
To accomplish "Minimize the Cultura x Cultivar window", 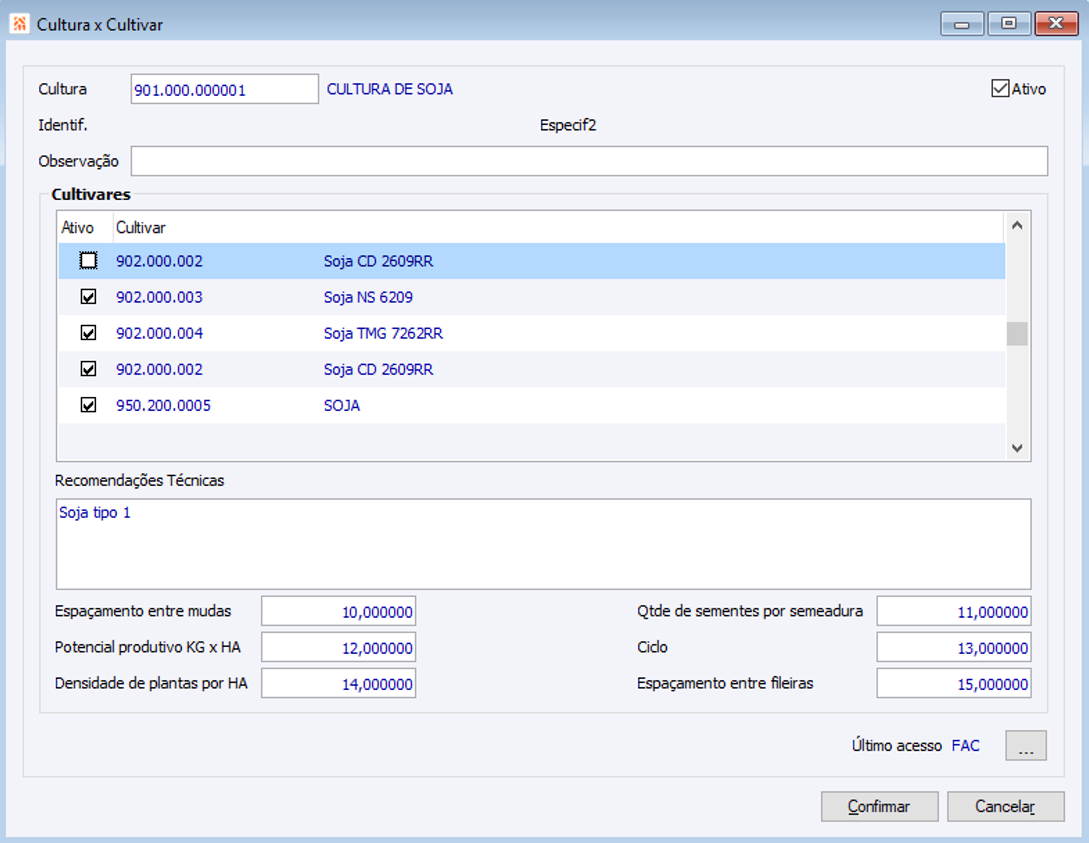I will (x=962, y=24).
